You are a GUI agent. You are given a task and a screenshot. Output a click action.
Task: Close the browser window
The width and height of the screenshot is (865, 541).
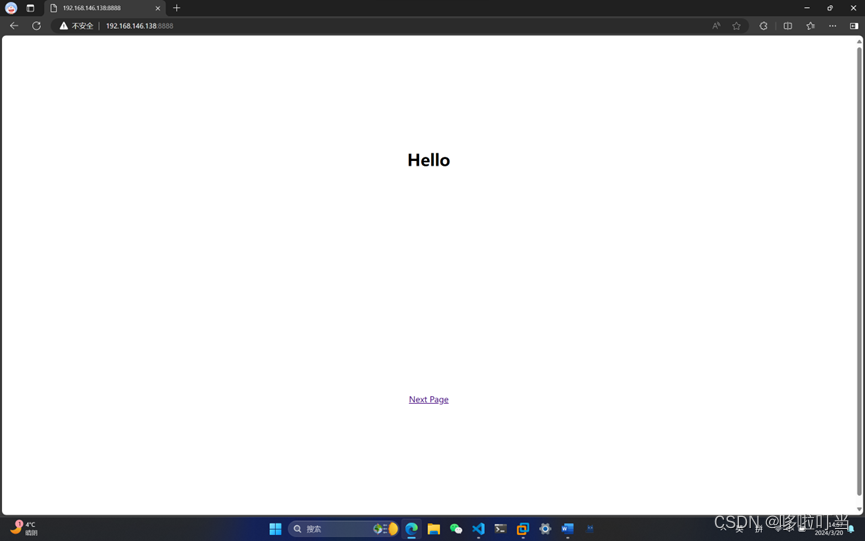pyautogui.click(x=853, y=8)
